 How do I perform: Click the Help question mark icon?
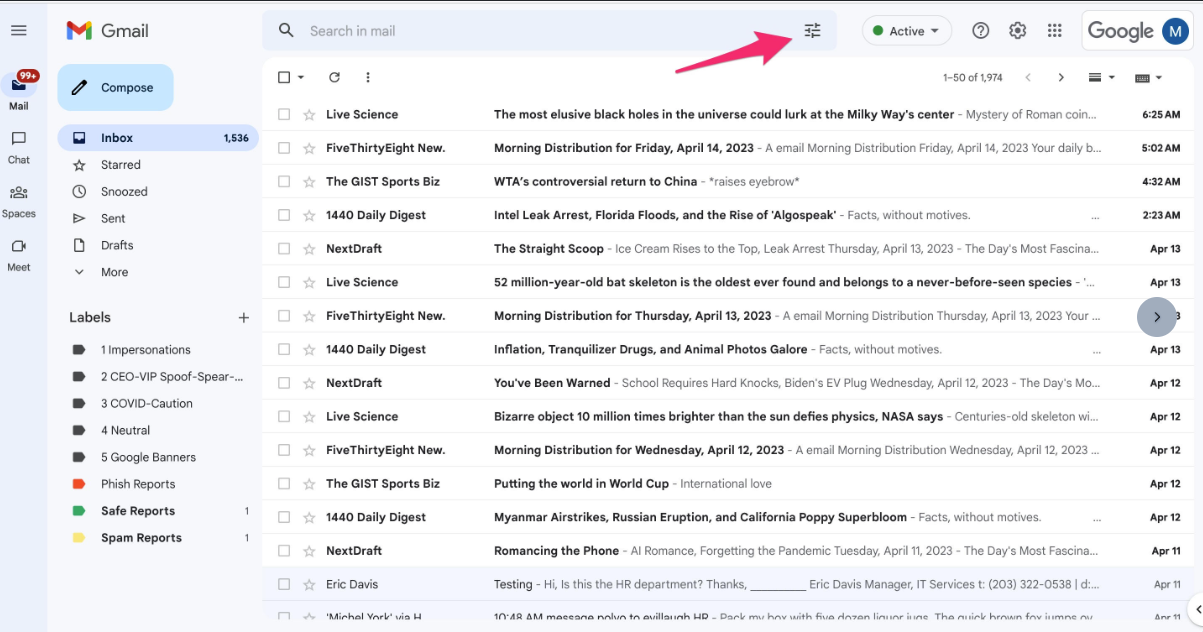980,31
